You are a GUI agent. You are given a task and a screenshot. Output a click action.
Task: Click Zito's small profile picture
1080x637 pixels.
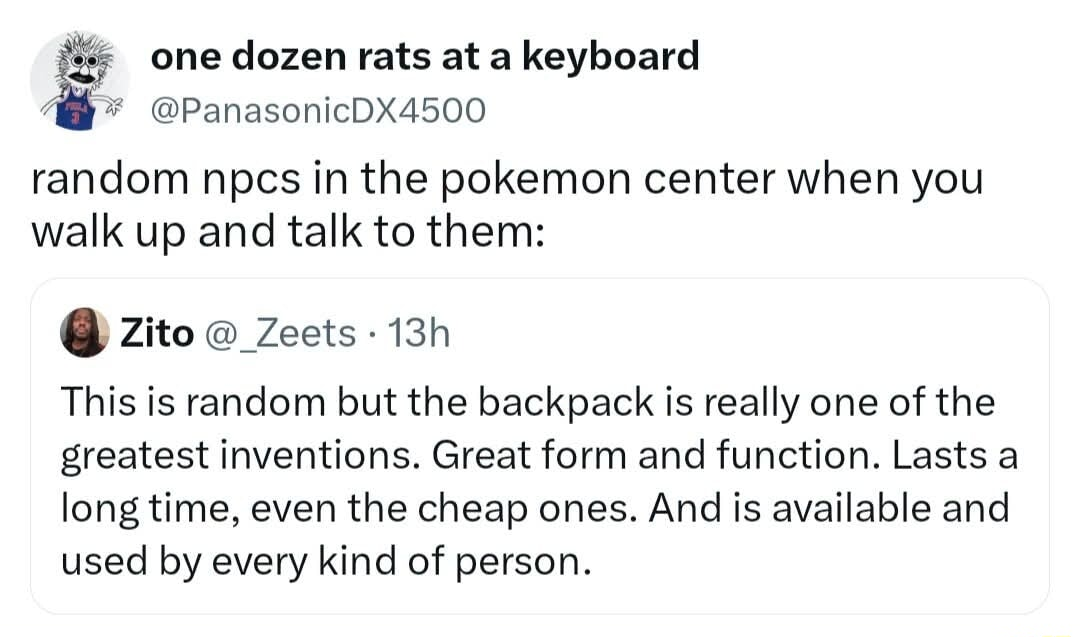(x=85, y=333)
